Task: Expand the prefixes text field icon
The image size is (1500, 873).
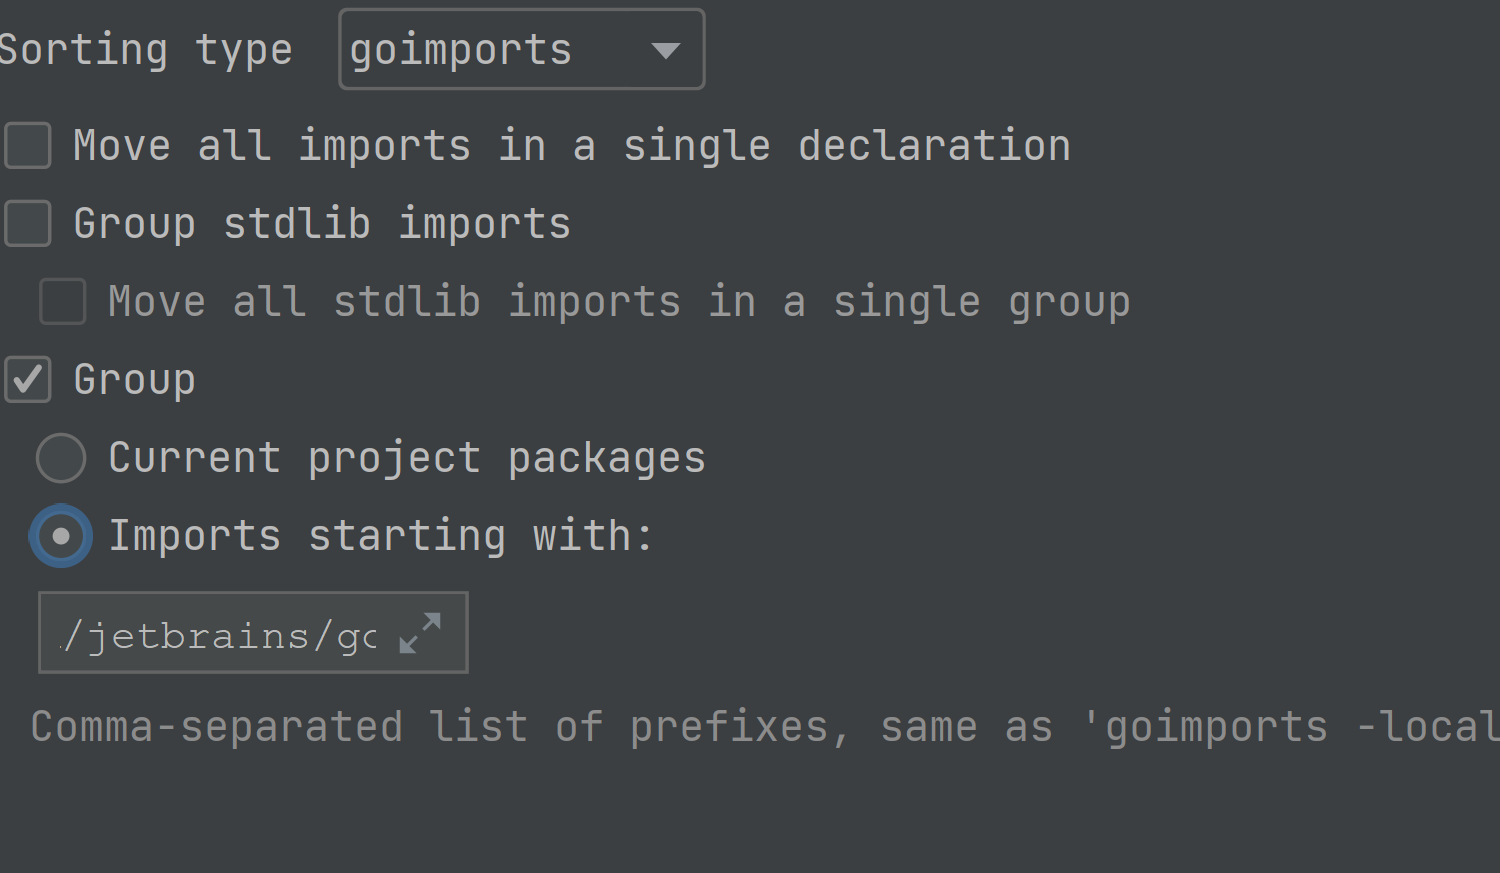Action: pyautogui.click(x=420, y=633)
